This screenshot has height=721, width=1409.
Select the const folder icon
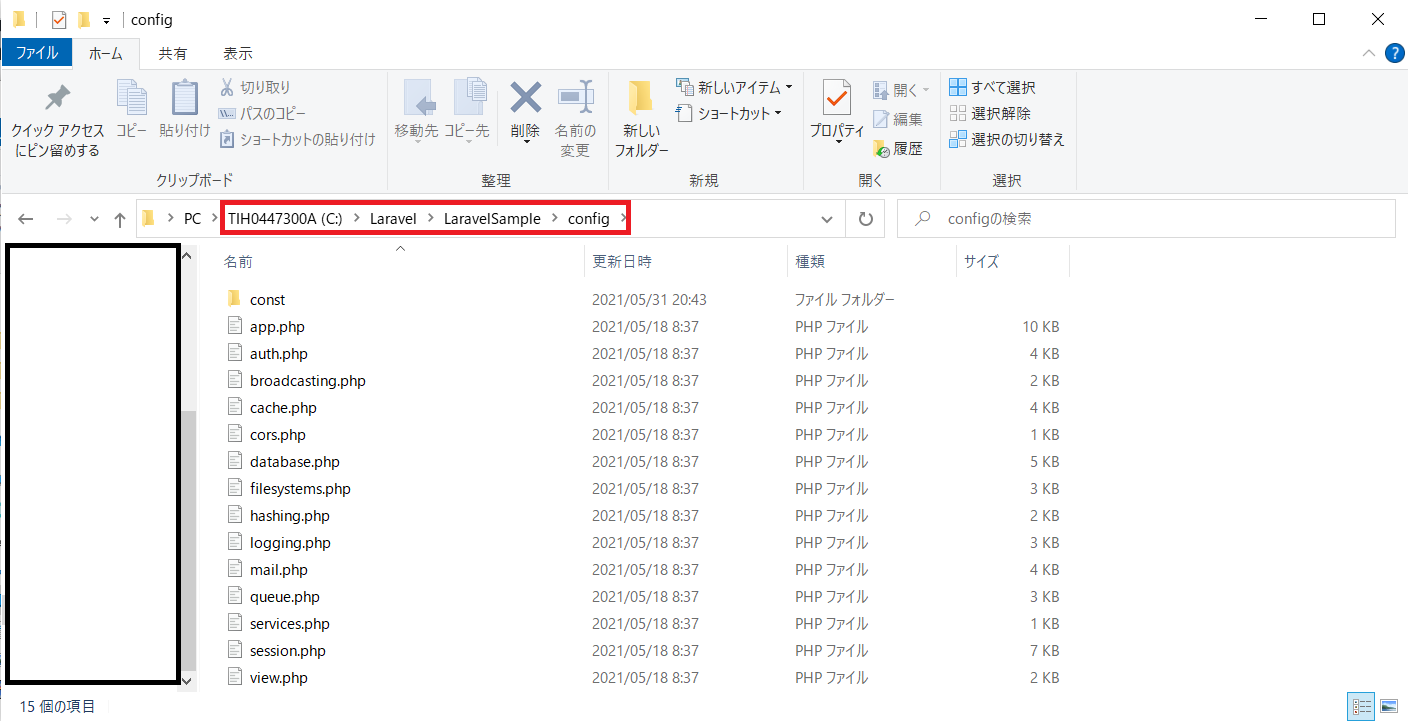235,299
